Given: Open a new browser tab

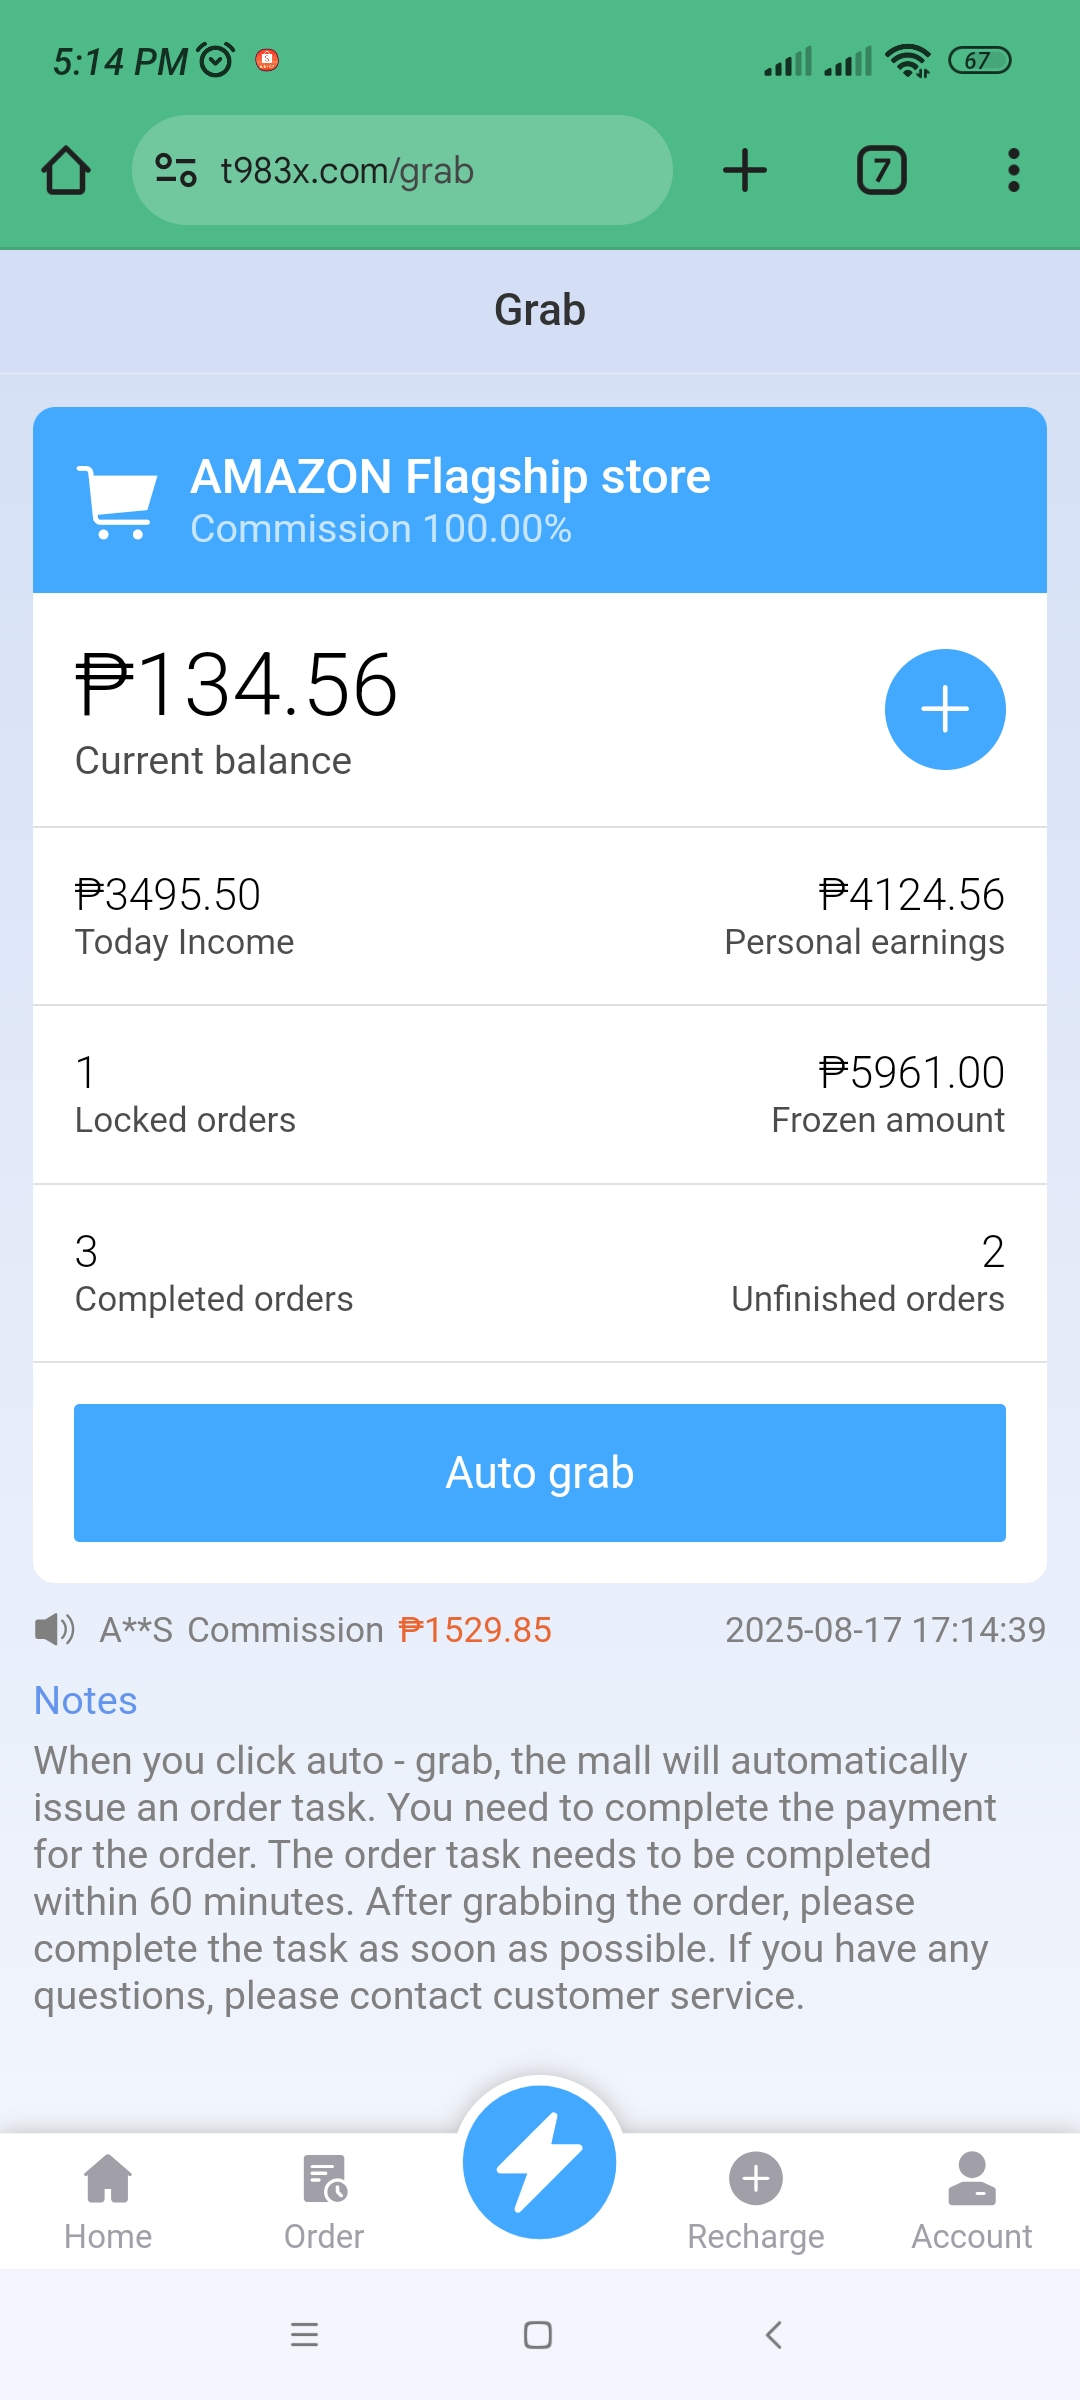Looking at the screenshot, I should [745, 170].
